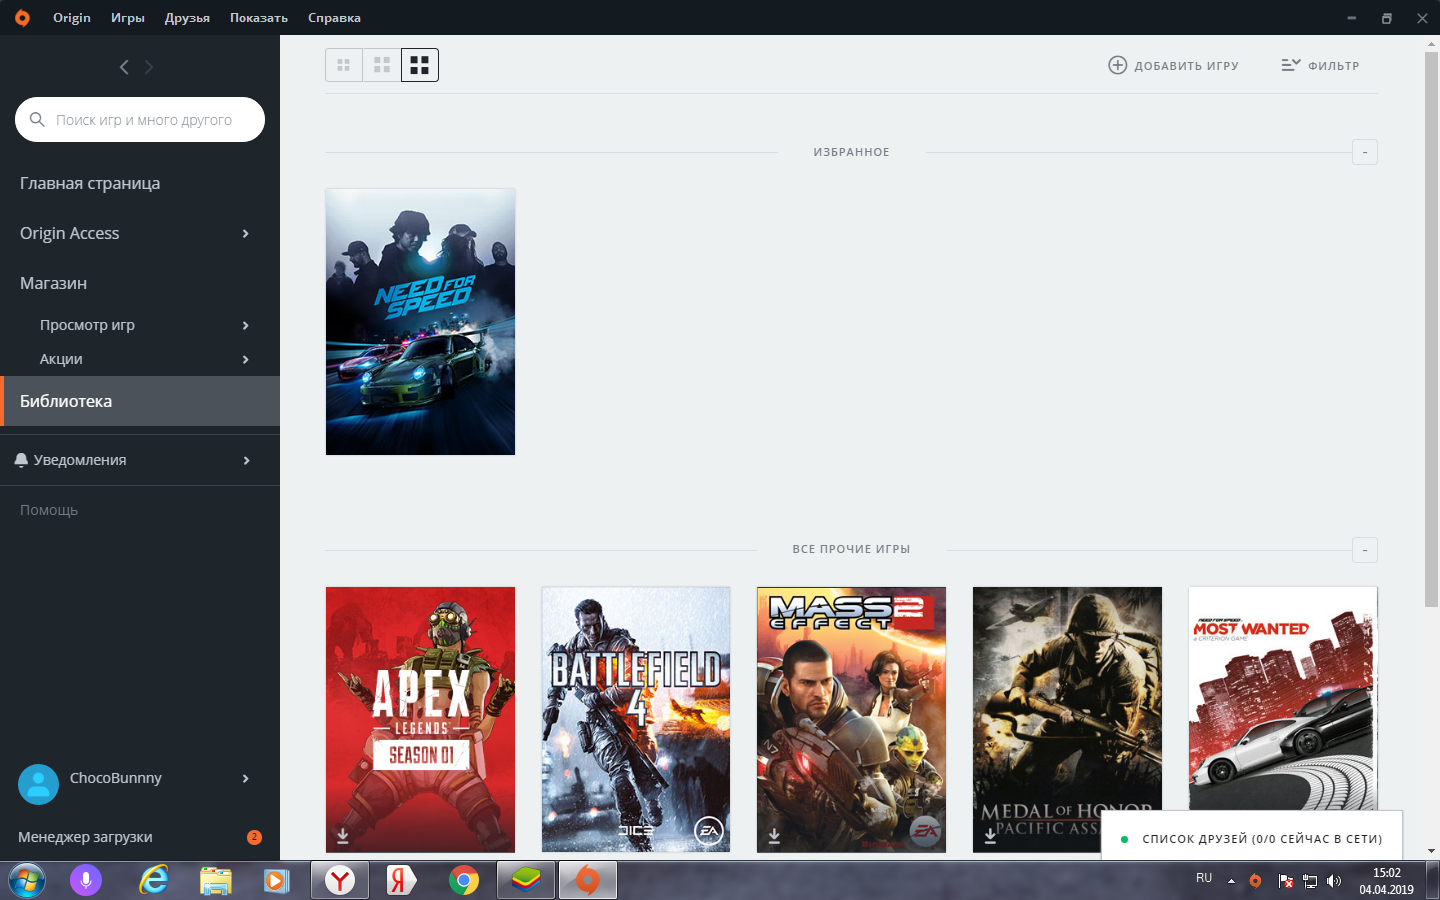Open the Друзья menu
This screenshot has width=1440, height=900.
187,18
